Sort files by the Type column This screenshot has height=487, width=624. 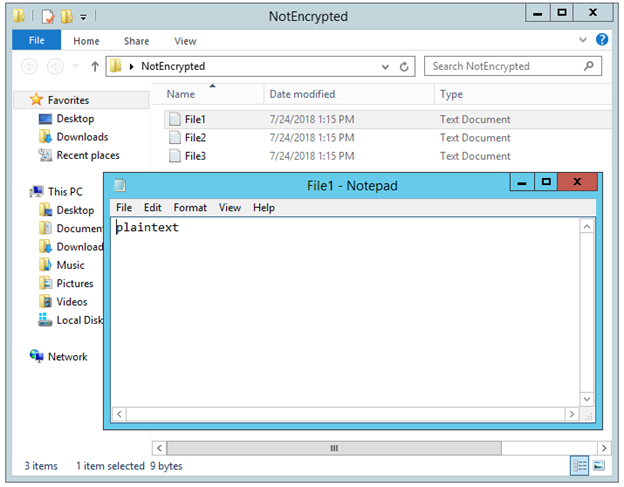point(451,94)
